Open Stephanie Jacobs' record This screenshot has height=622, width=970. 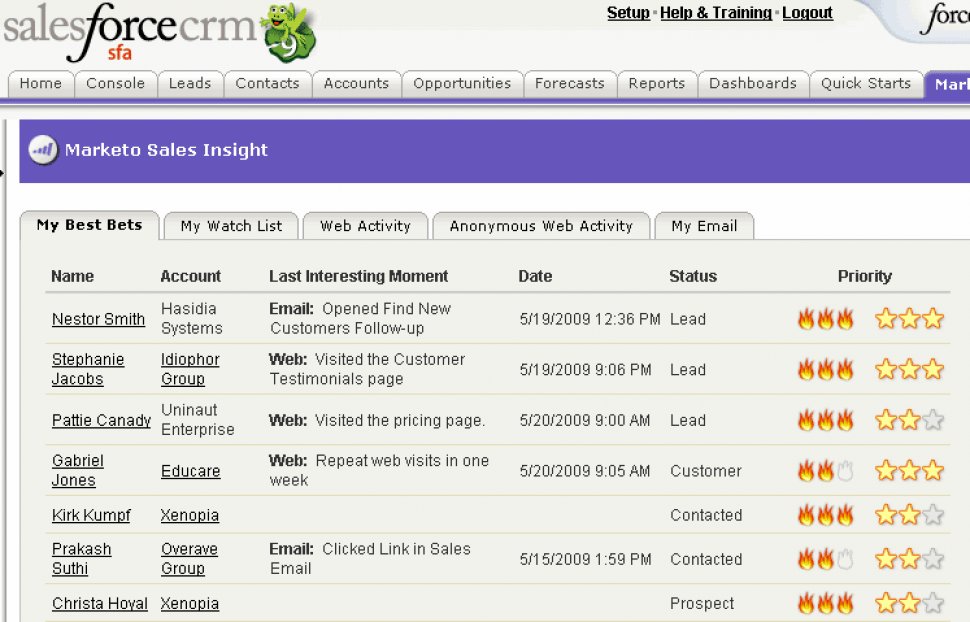(88, 369)
